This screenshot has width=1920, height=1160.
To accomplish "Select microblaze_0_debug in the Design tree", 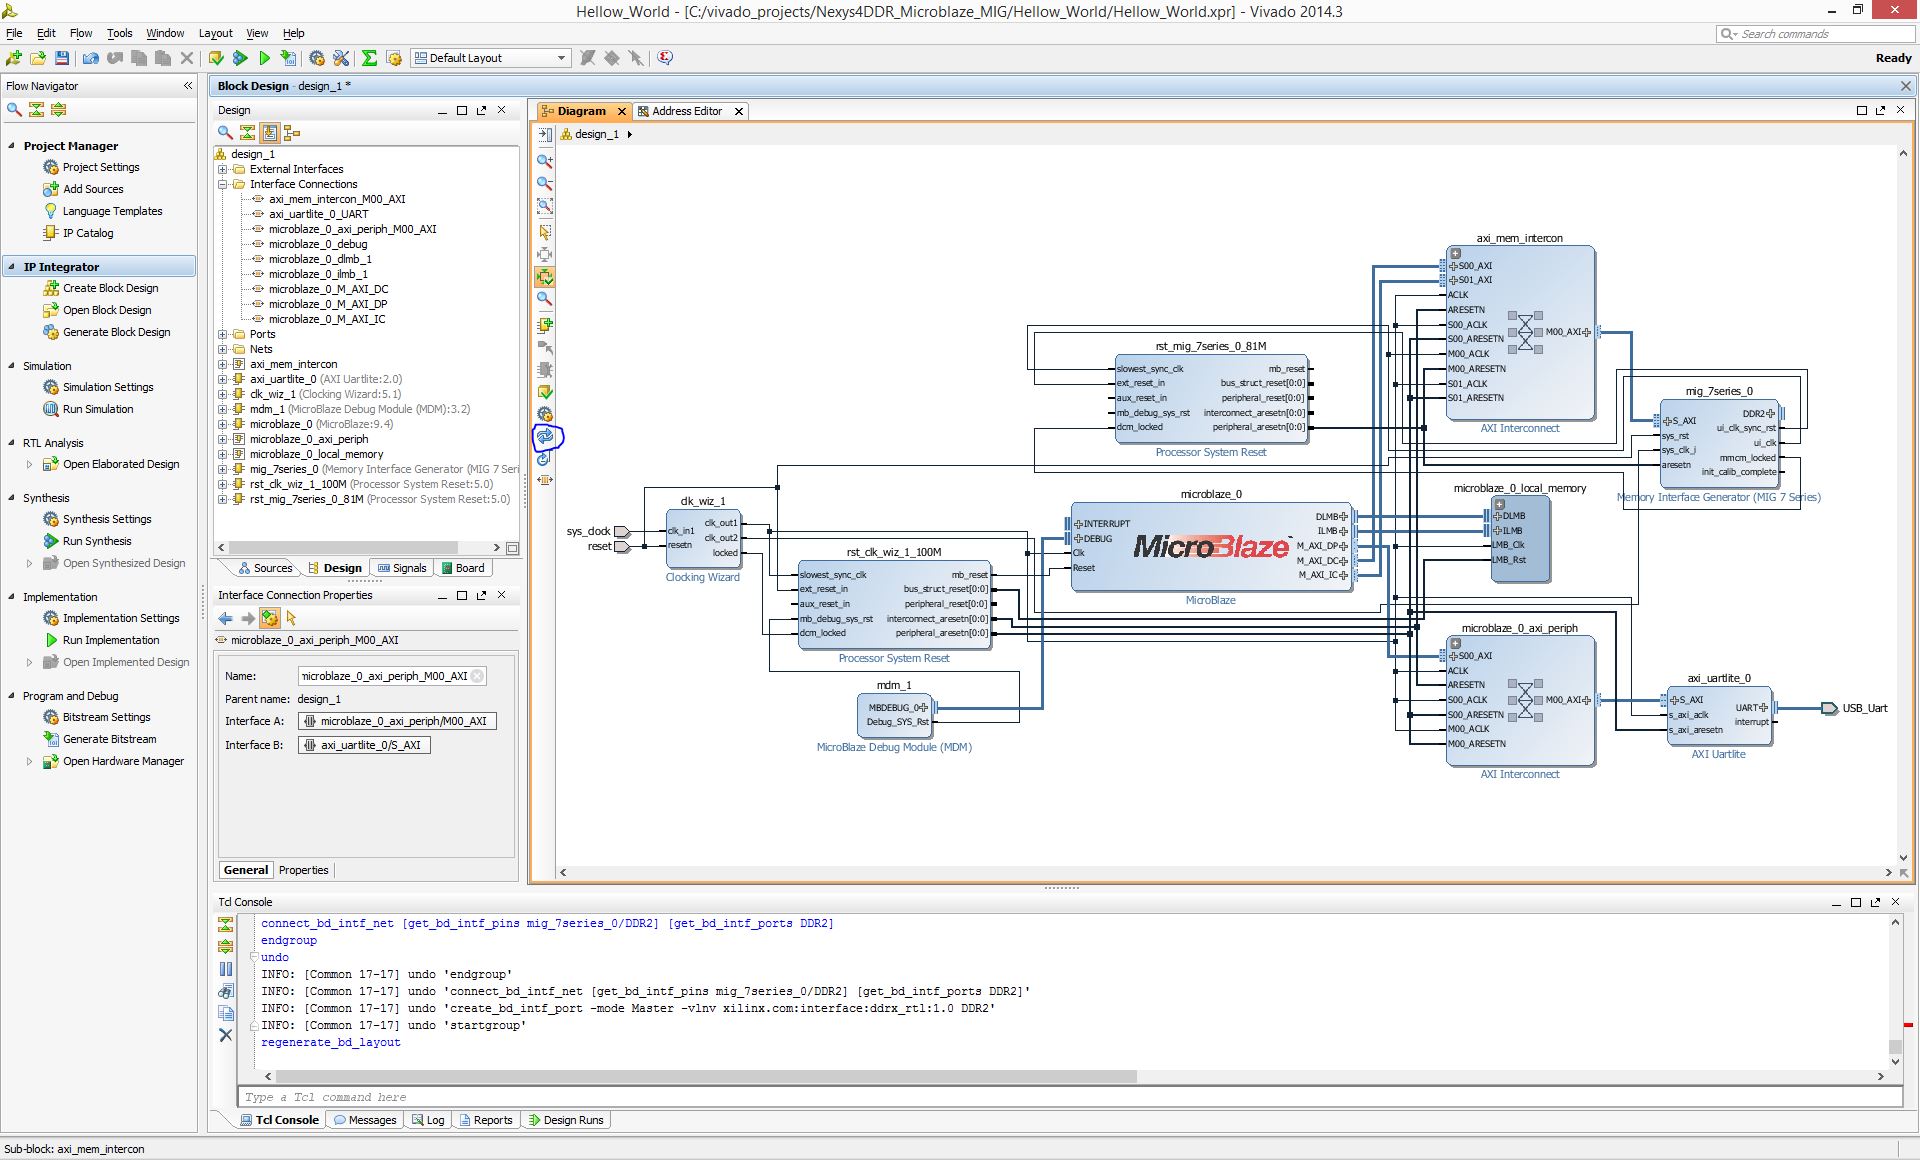I will coord(318,244).
